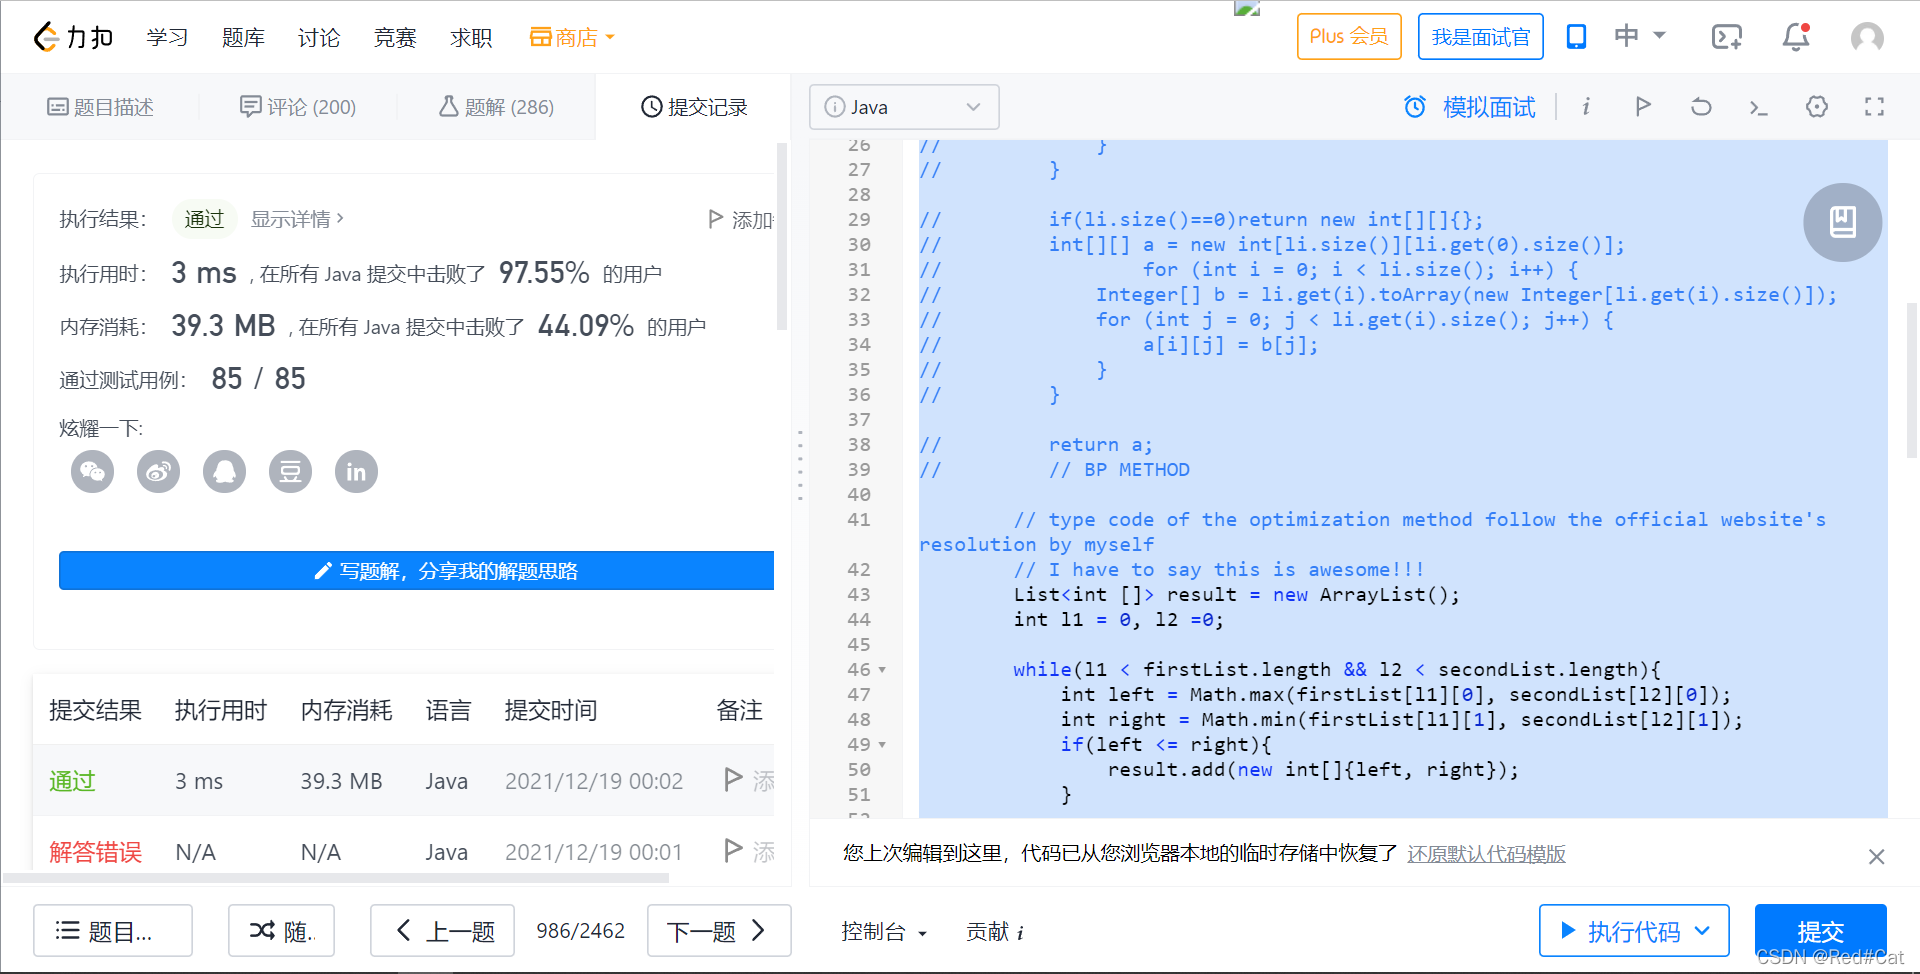Click the contribution info icon beside 贡献
Viewport: 1920px width, 974px height.
coord(1020,933)
